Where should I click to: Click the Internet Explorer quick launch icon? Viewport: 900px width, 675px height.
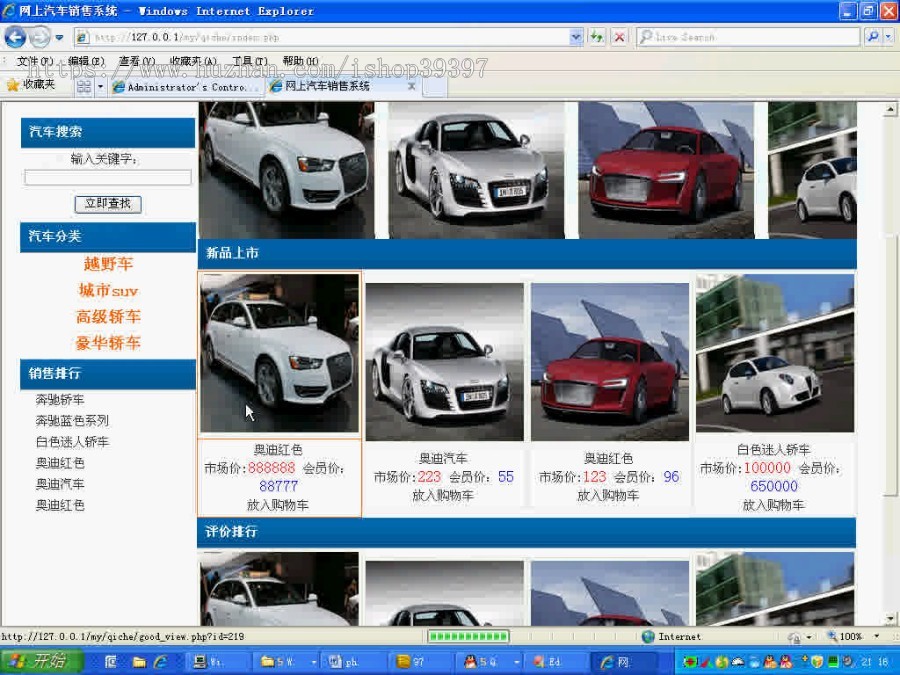coord(160,662)
